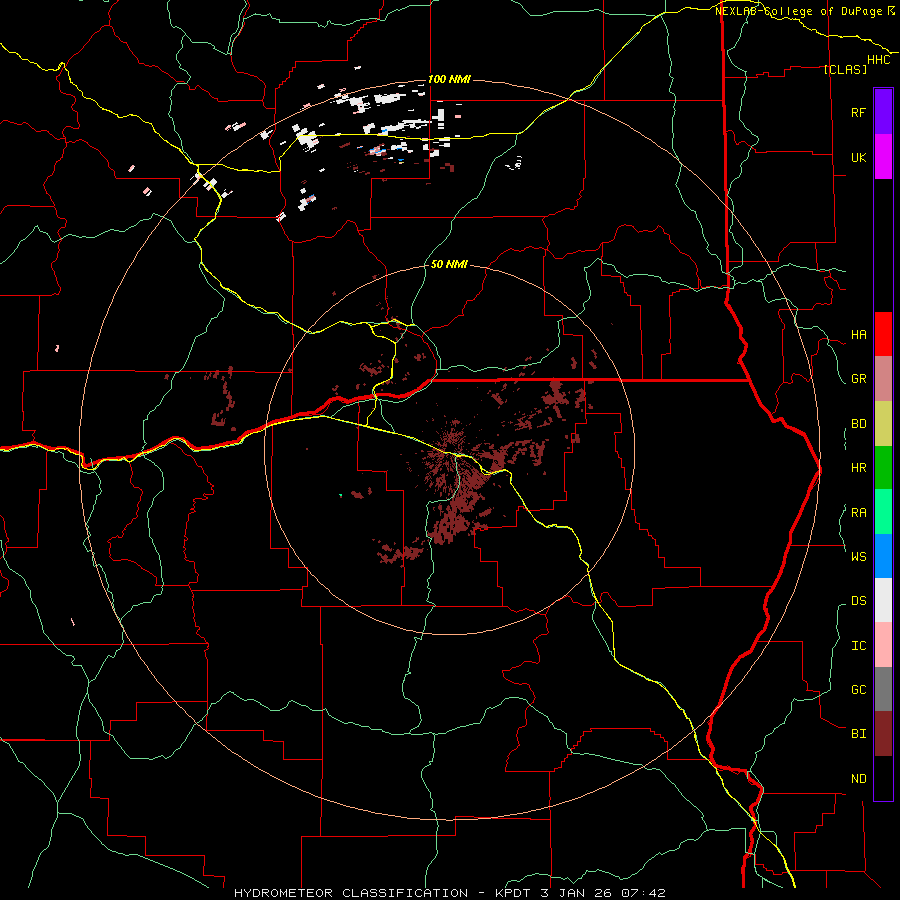Screen dimensions: 900x900
Task: Click the GR legend label
Action: [858, 379]
